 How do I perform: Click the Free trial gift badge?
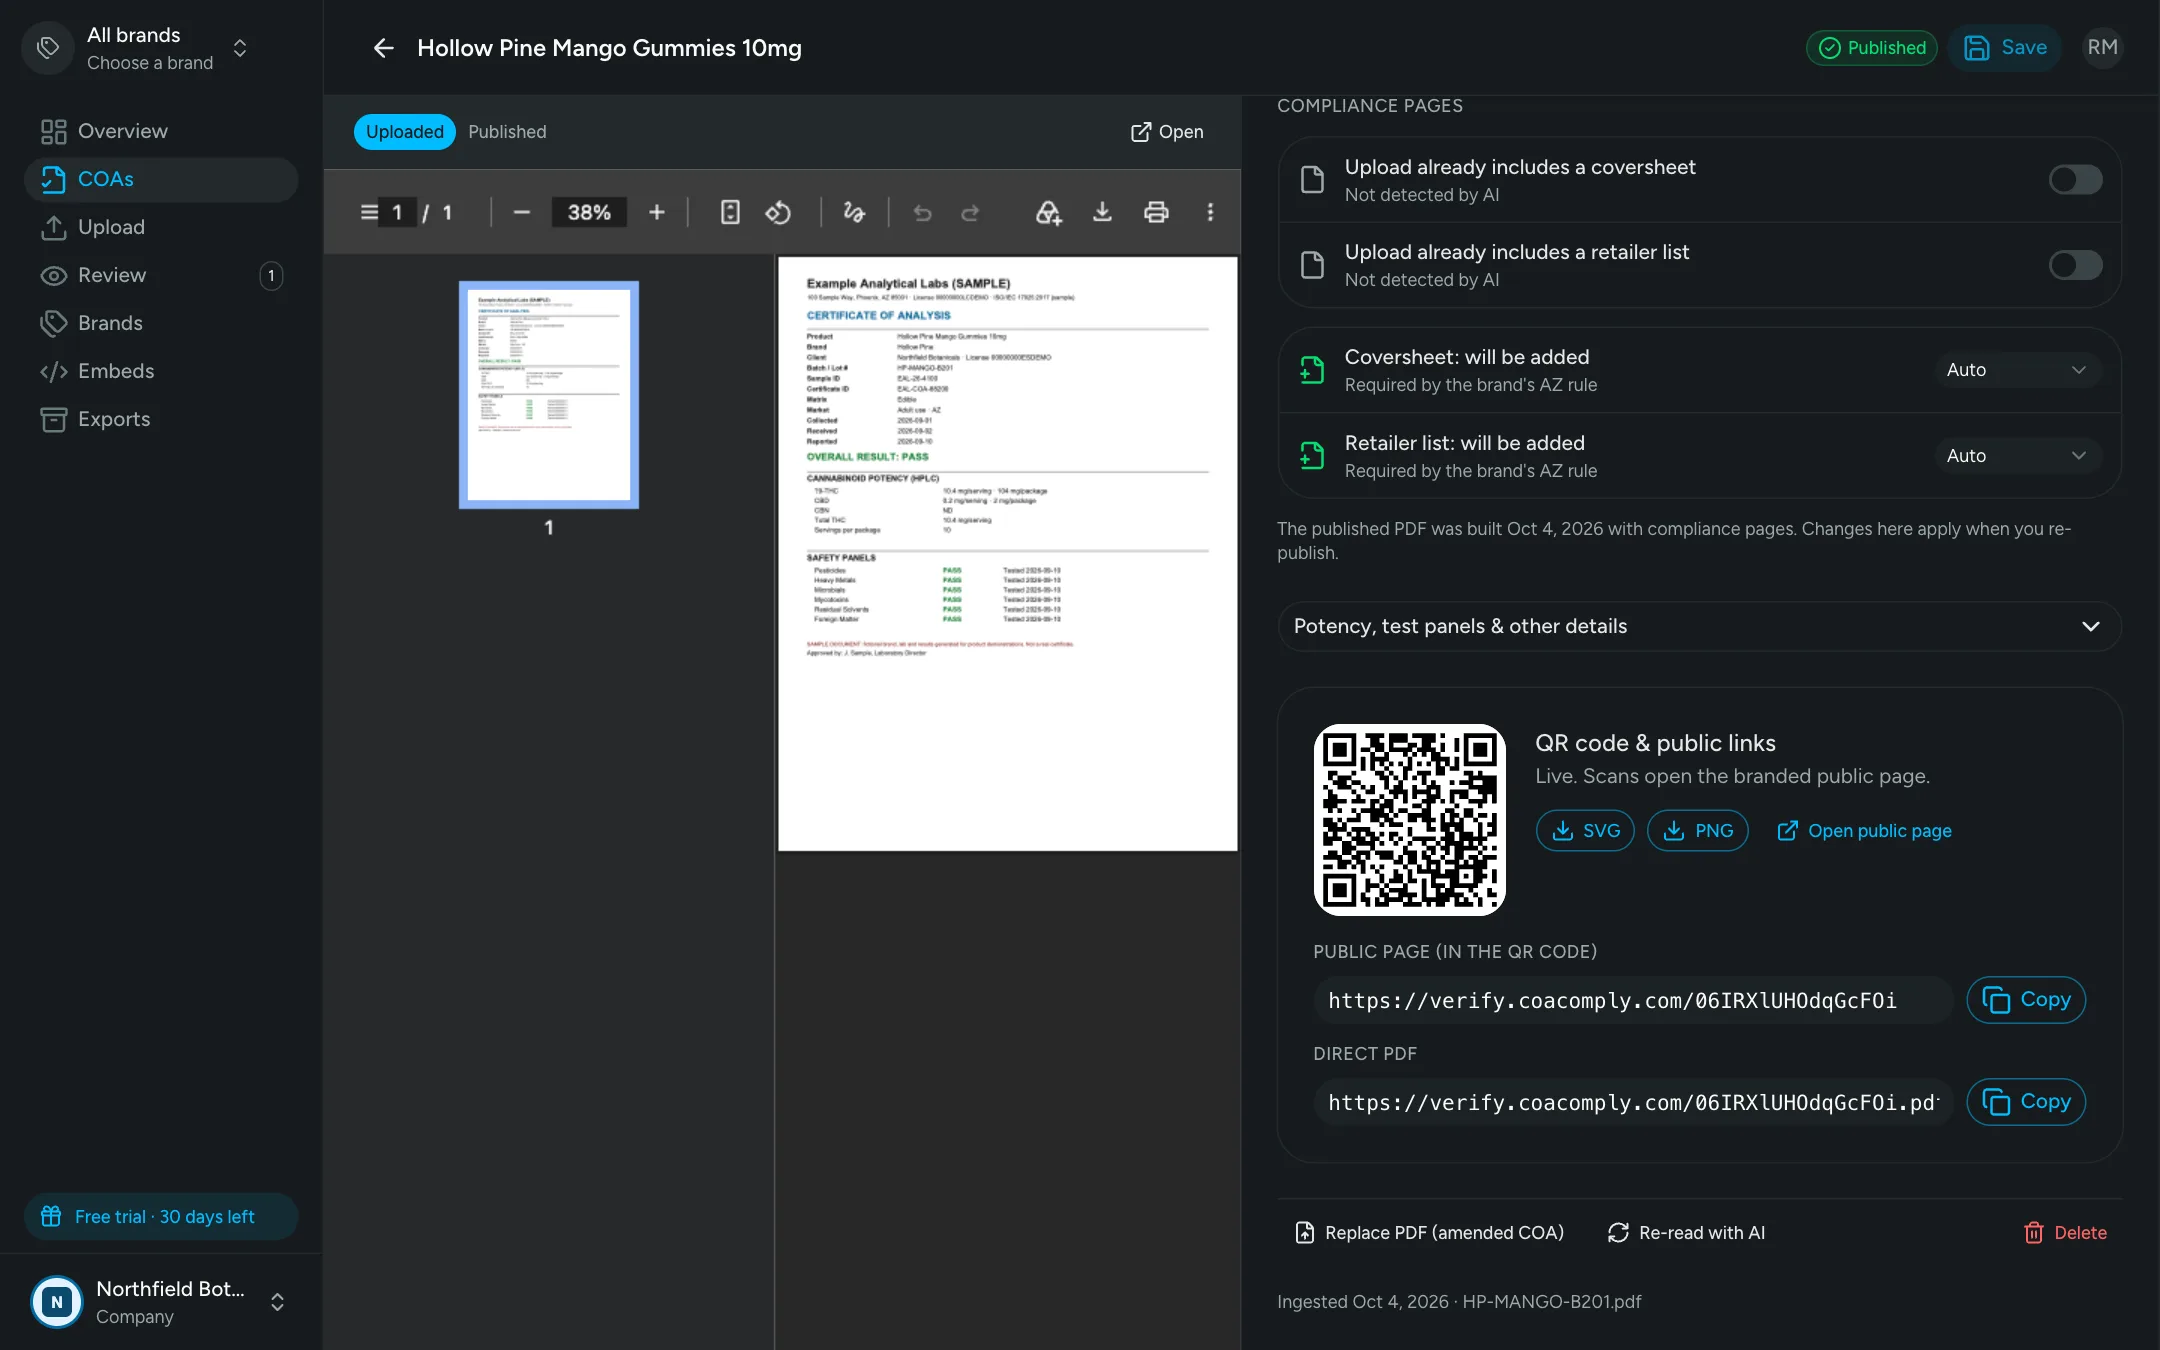click(161, 1217)
